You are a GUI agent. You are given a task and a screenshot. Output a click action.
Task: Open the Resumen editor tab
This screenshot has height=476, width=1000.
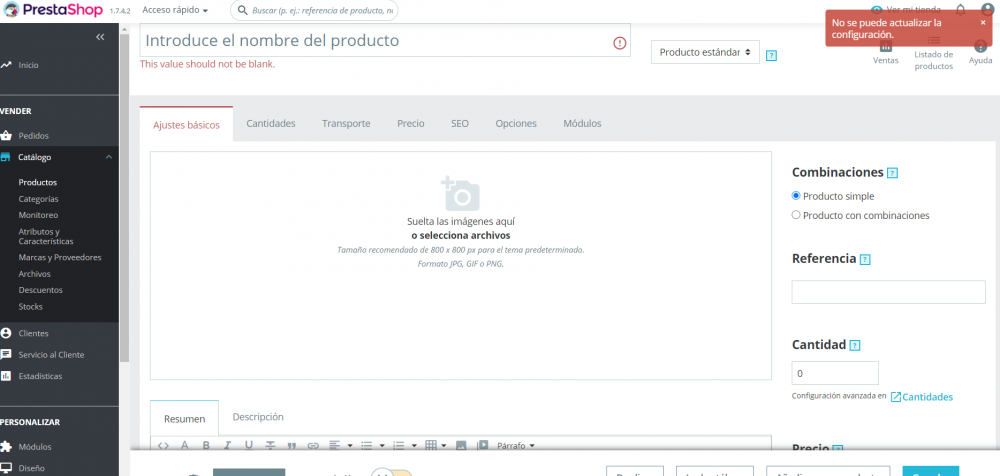tap(184, 419)
